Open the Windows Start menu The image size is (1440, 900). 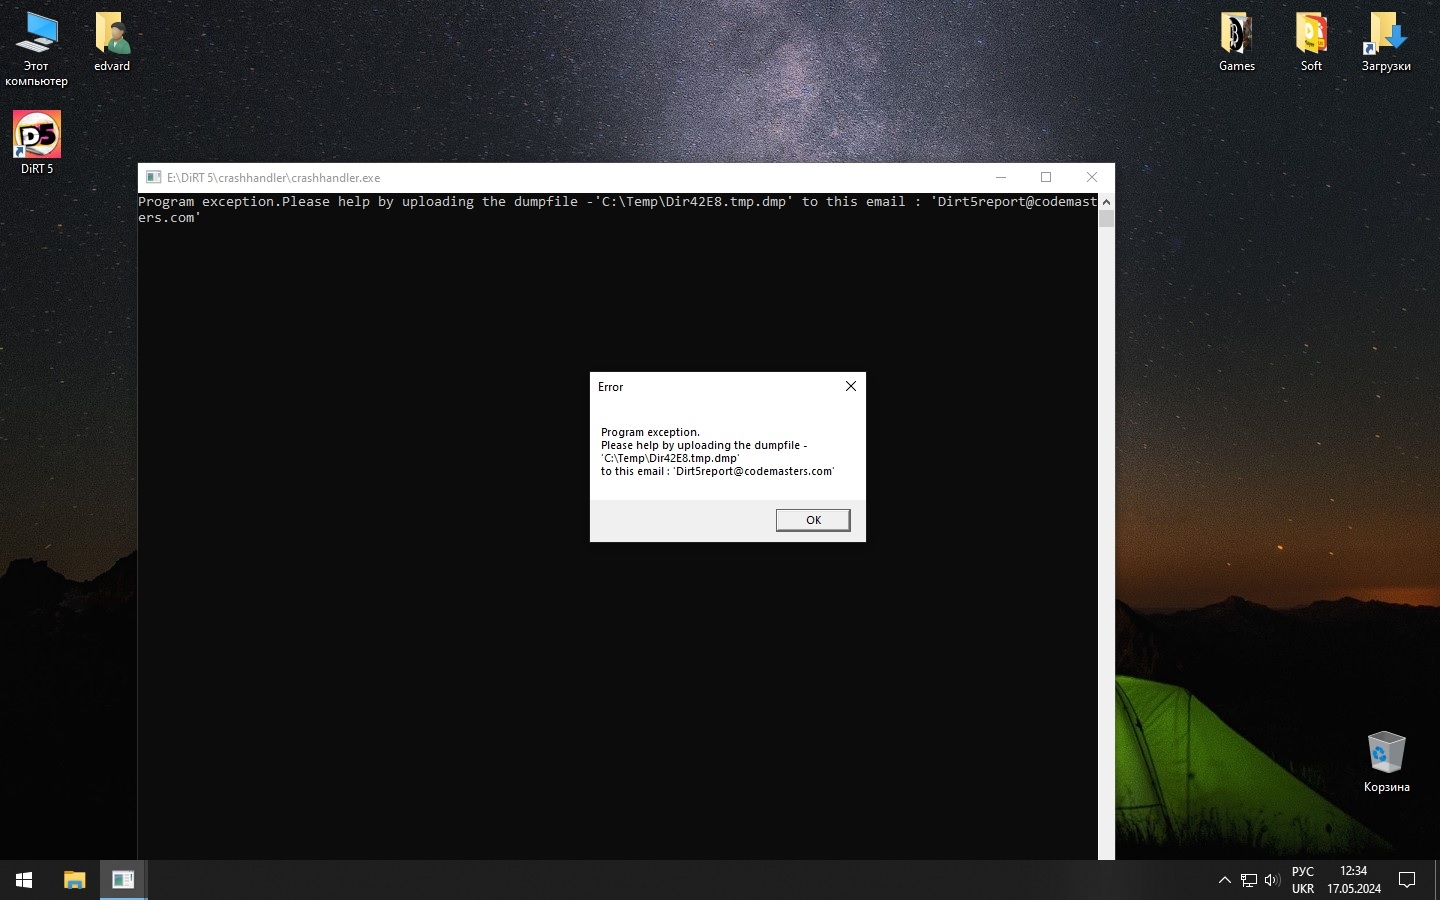tap(24, 880)
